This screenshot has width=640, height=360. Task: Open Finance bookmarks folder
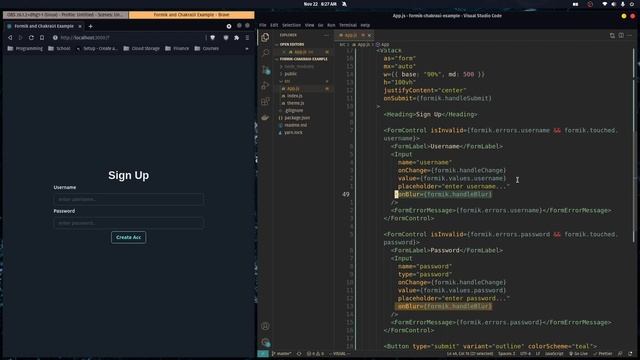pyautogui.click(x=177, y=49)
